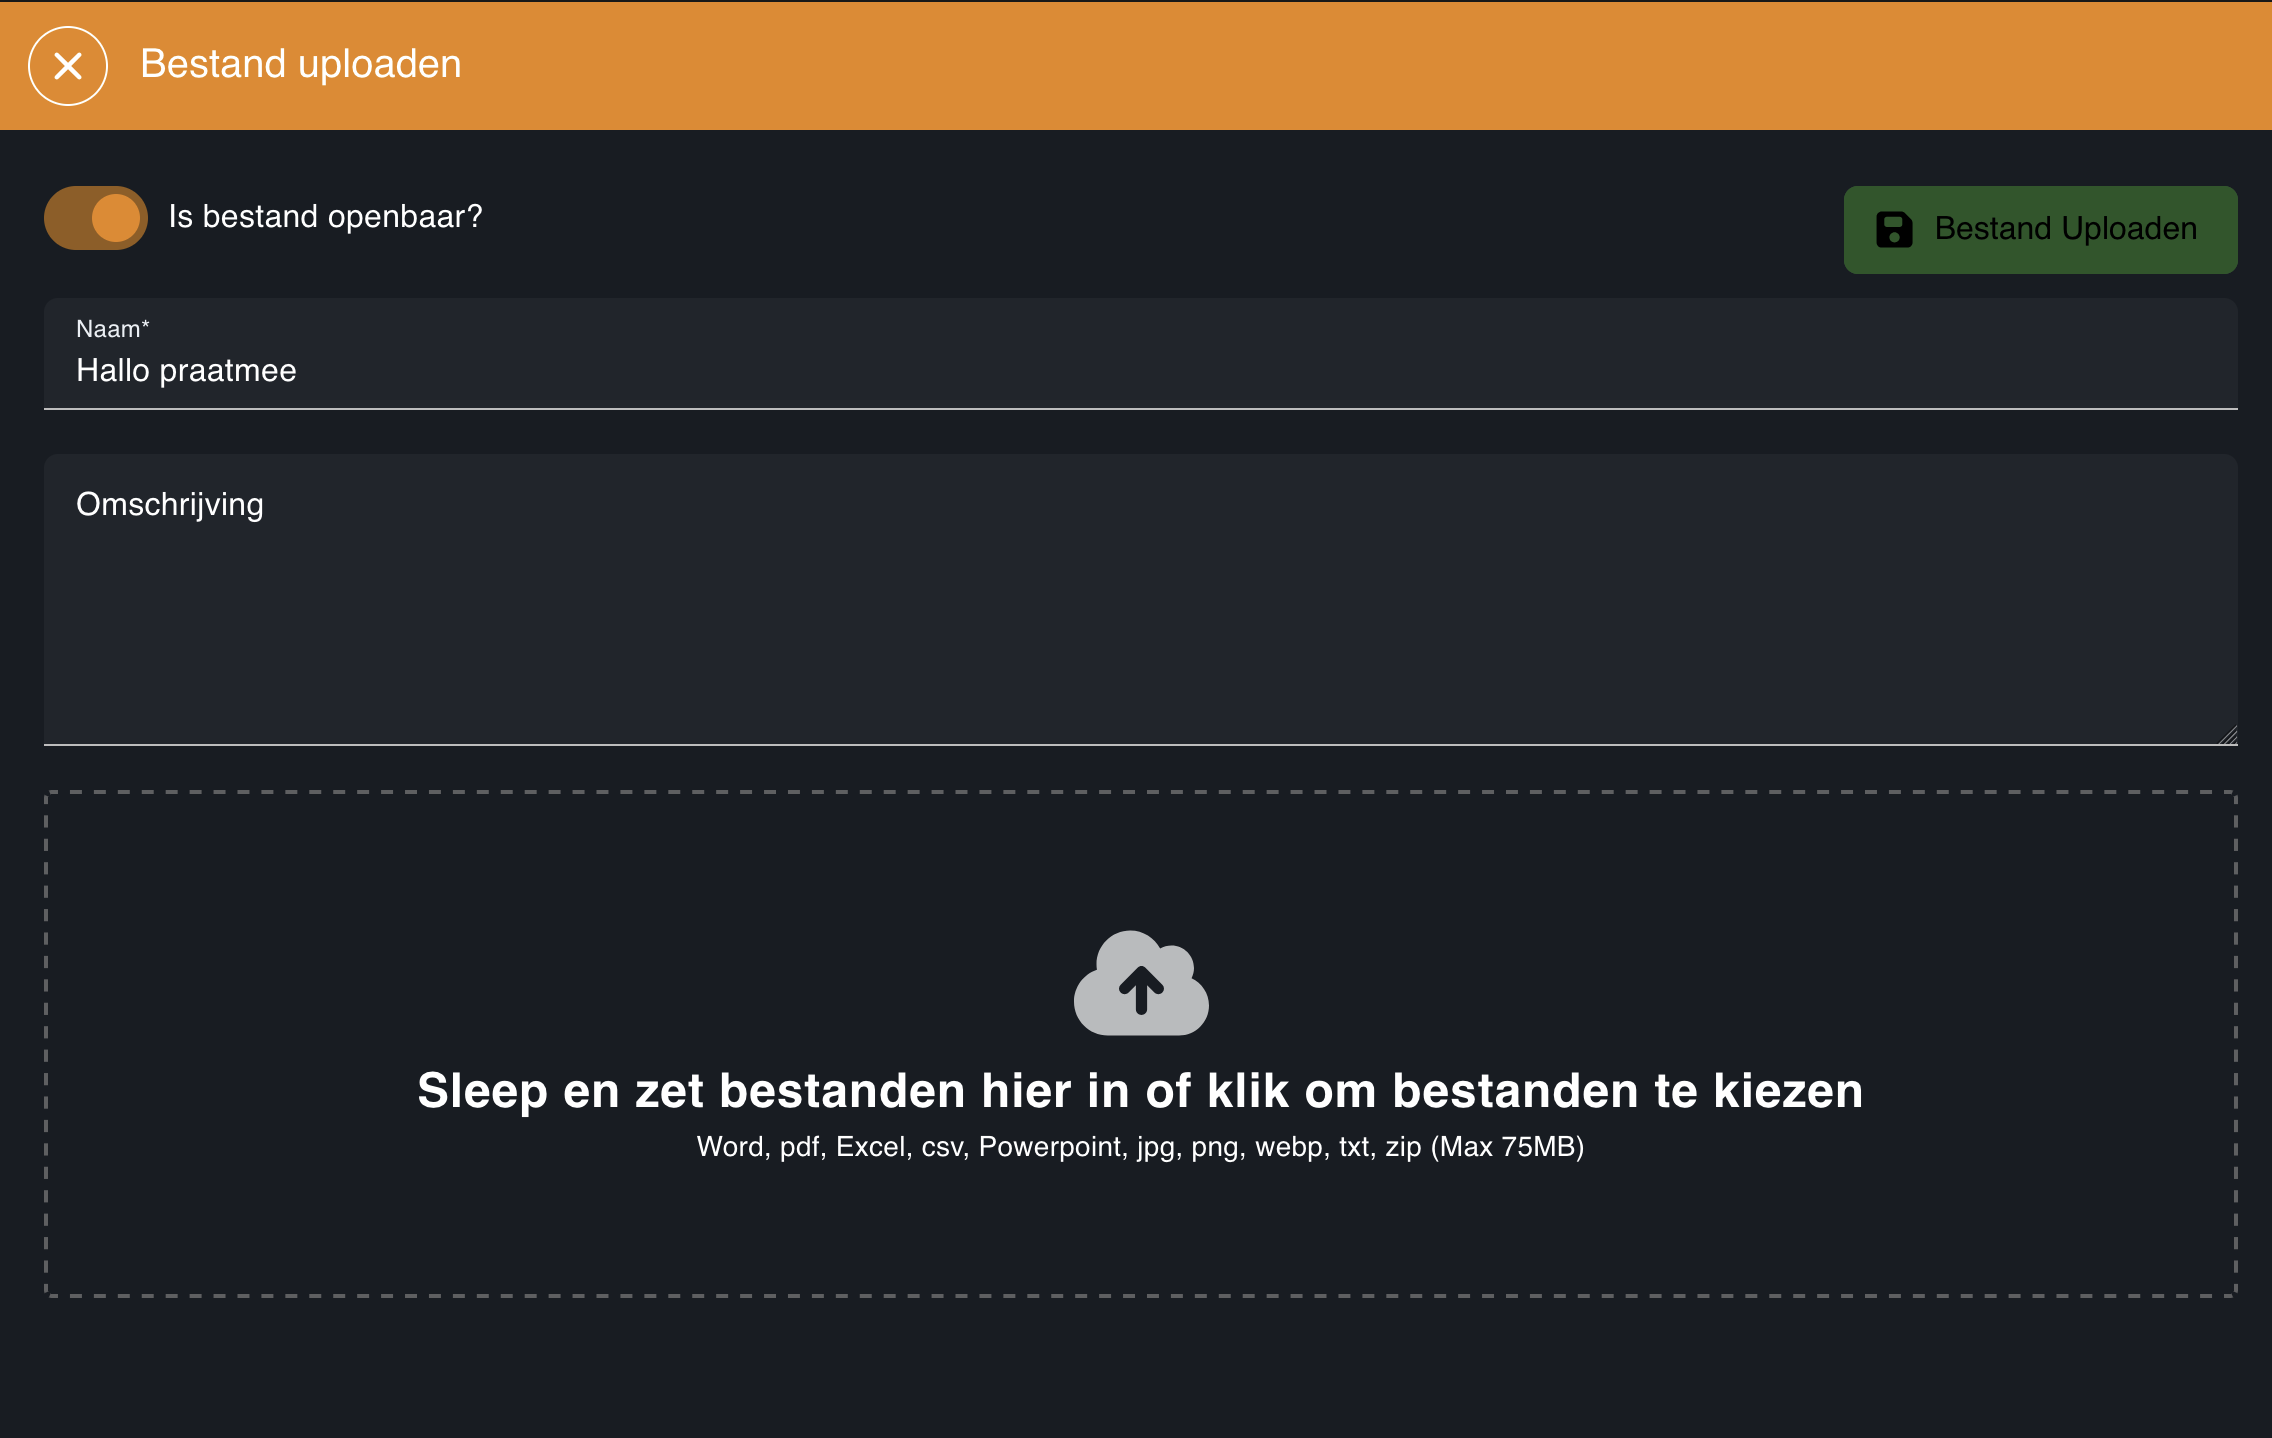The height and width of the screenshot is (1438, 2272).
Task: Click the 'Is bestand openbaar?' label text
Action: [x=325, y=217]
